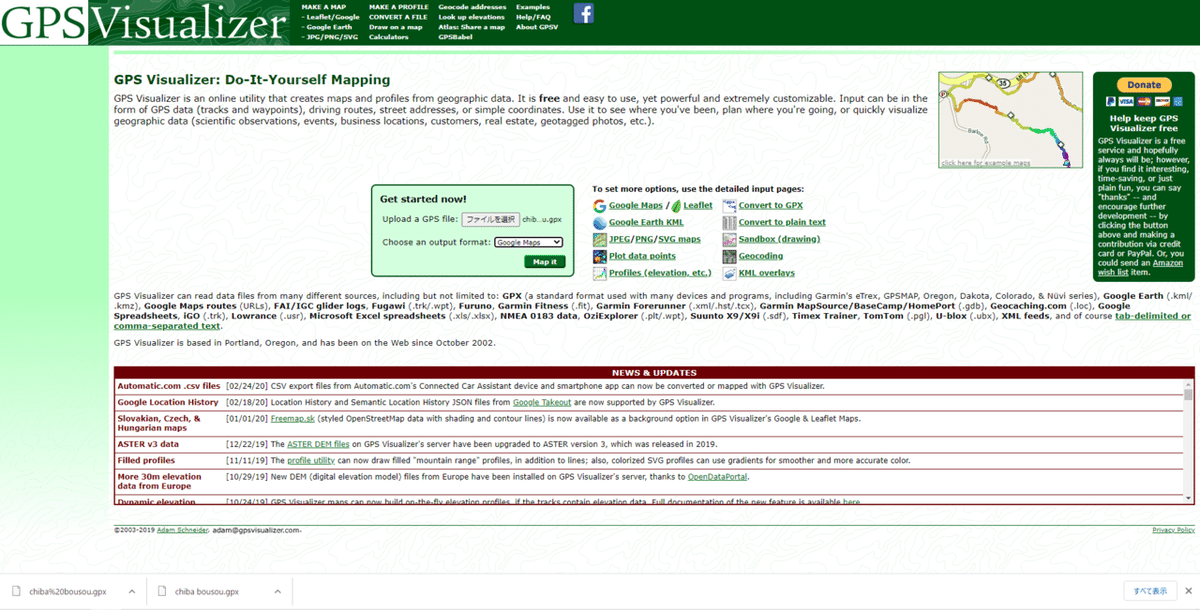Screen dimensions: 1200x610
Task: Open GPSBabel in header menu
Action: tap(456, 37)
